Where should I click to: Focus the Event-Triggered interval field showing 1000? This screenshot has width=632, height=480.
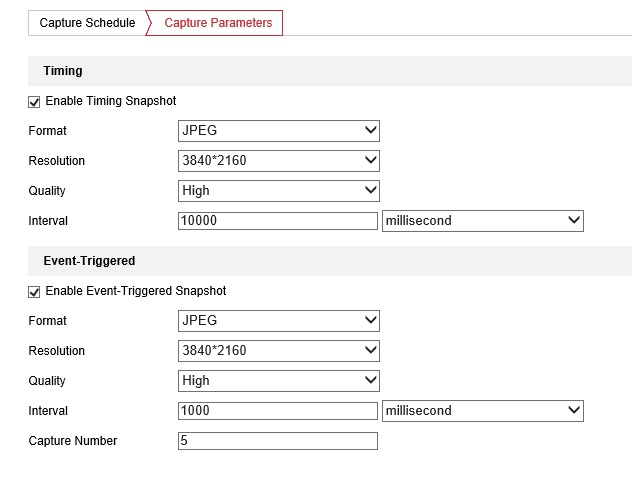click(278, 411)
